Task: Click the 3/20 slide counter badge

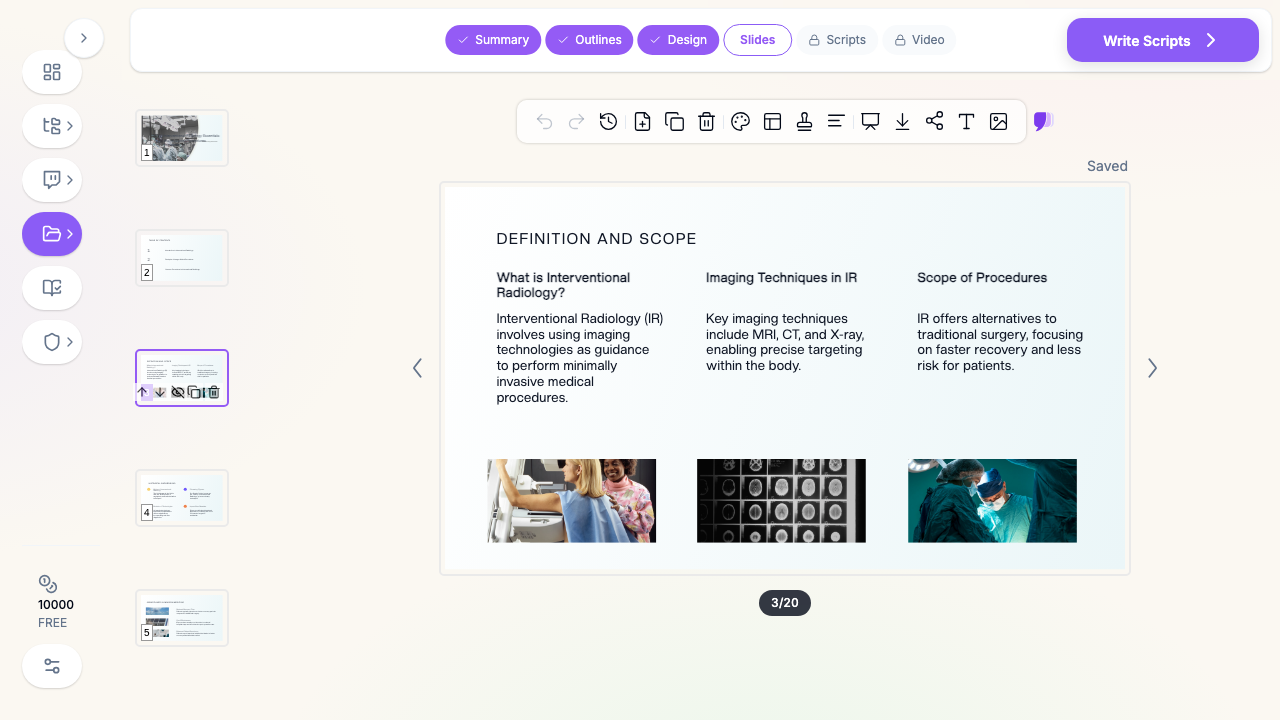Action: tap(785, 603)
